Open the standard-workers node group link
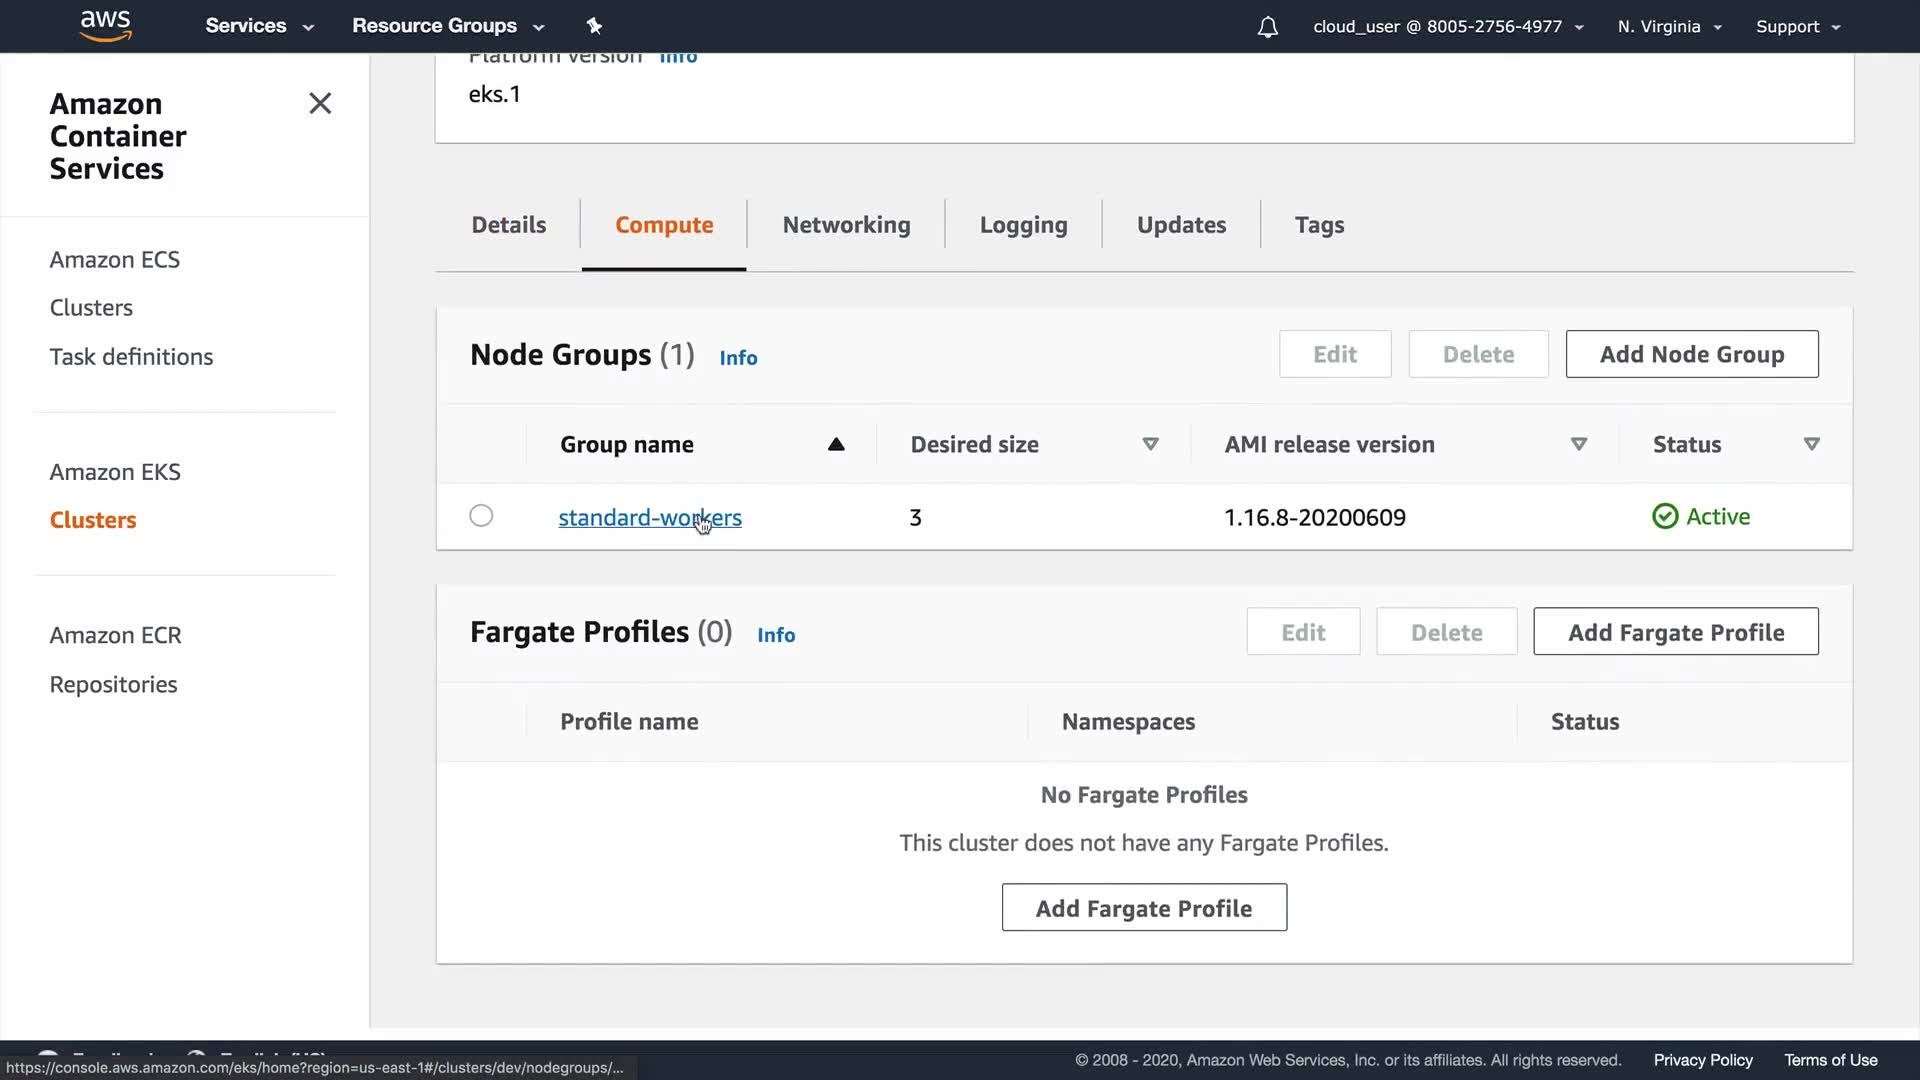The image size is (1920, 1080). [649, 518]
